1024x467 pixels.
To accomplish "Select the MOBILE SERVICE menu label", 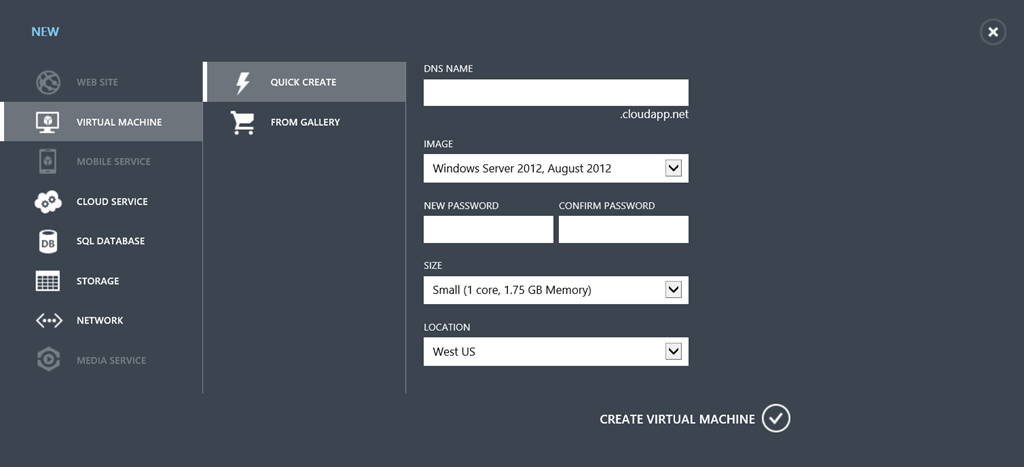I will 114,161.
